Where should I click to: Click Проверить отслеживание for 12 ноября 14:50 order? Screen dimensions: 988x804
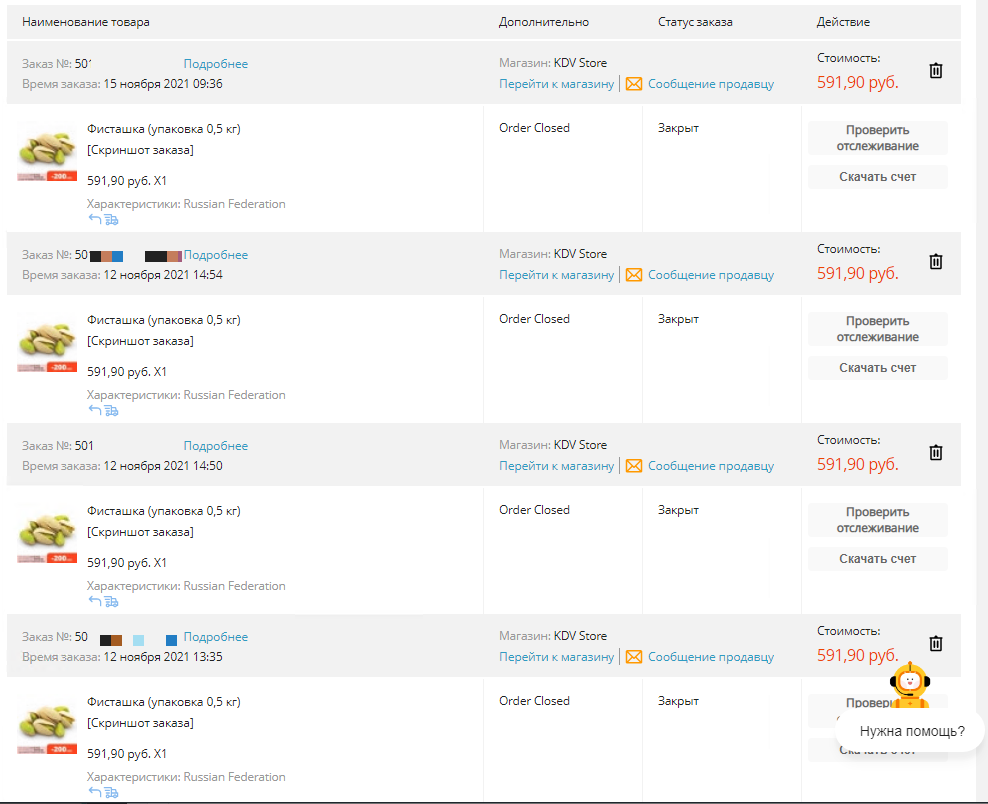tap(878, 520)
